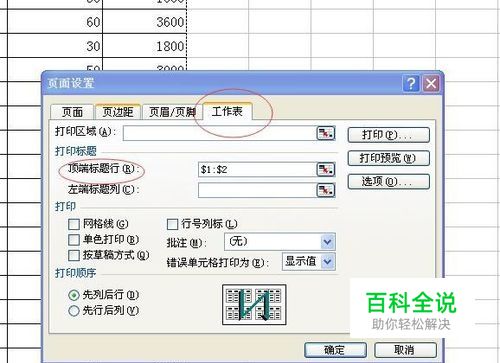Select the 先行后列 radio button

tap(74, 311)
